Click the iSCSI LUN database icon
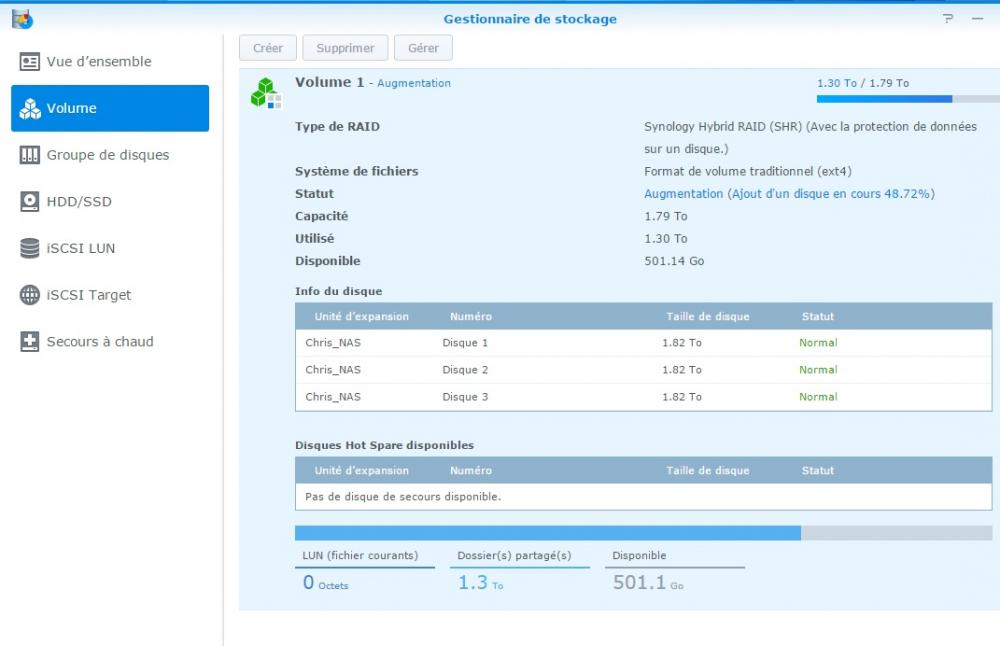The image size is (1000, 646). tap(30, 249)
